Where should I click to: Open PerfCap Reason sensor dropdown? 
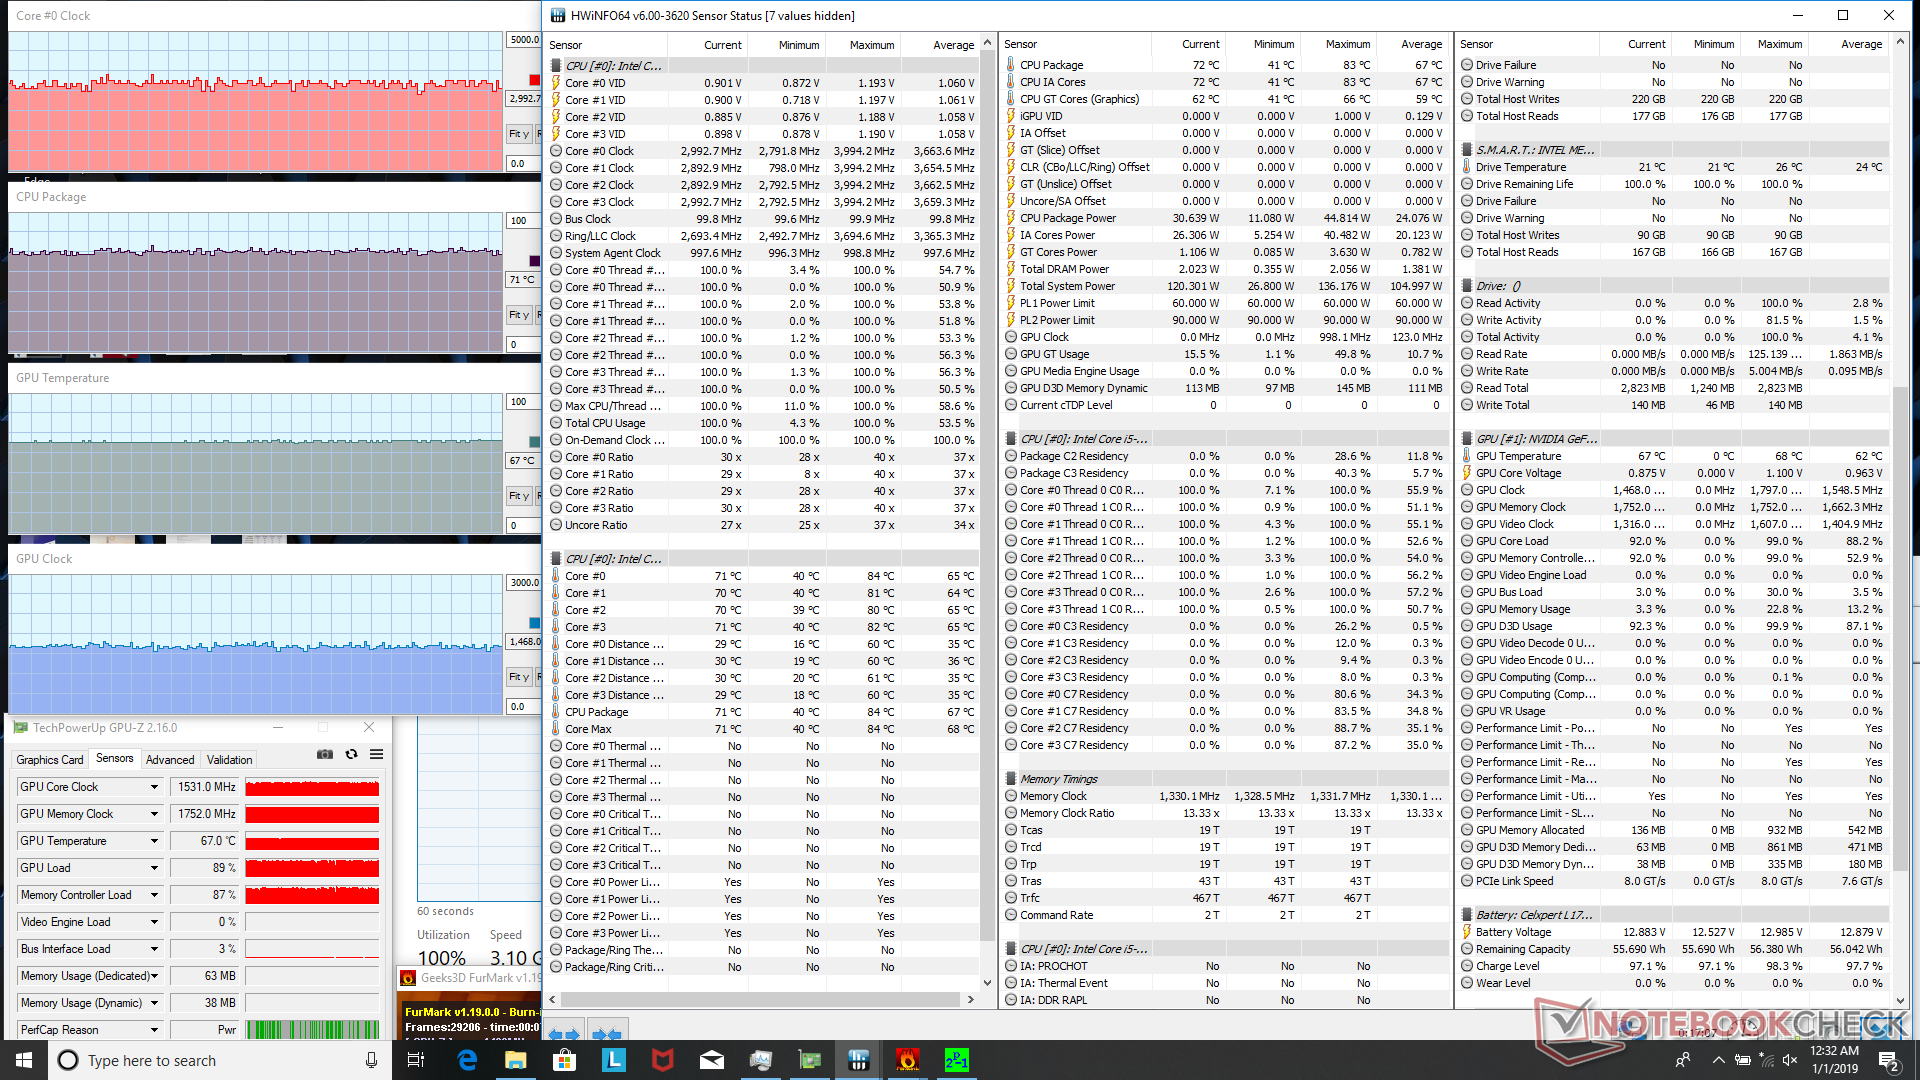click(154, 1030)
